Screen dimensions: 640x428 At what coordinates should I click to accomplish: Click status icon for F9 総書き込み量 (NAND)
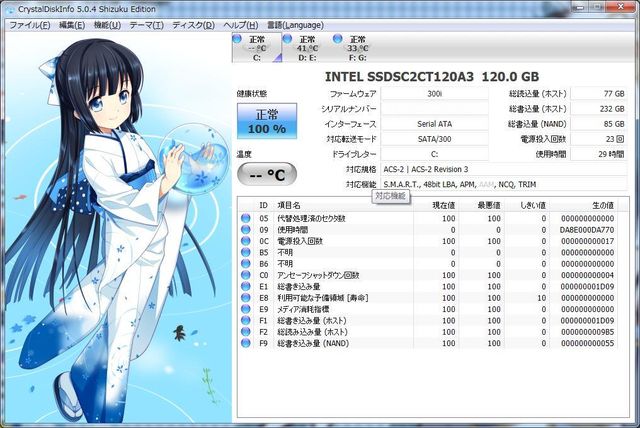pos(245,344)
